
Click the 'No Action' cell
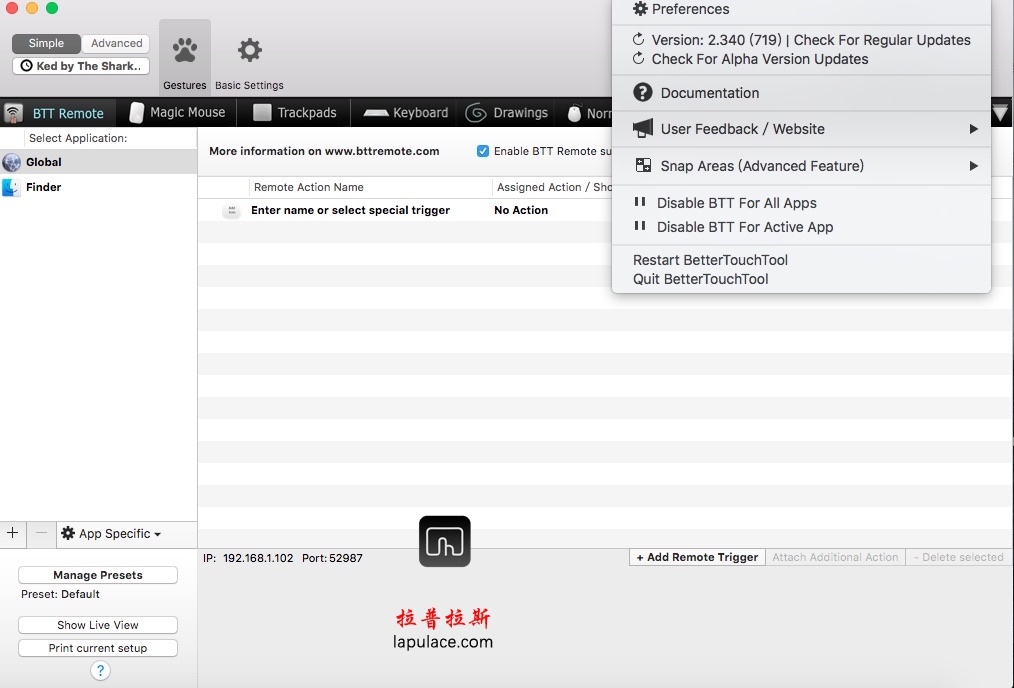point(521,210)
